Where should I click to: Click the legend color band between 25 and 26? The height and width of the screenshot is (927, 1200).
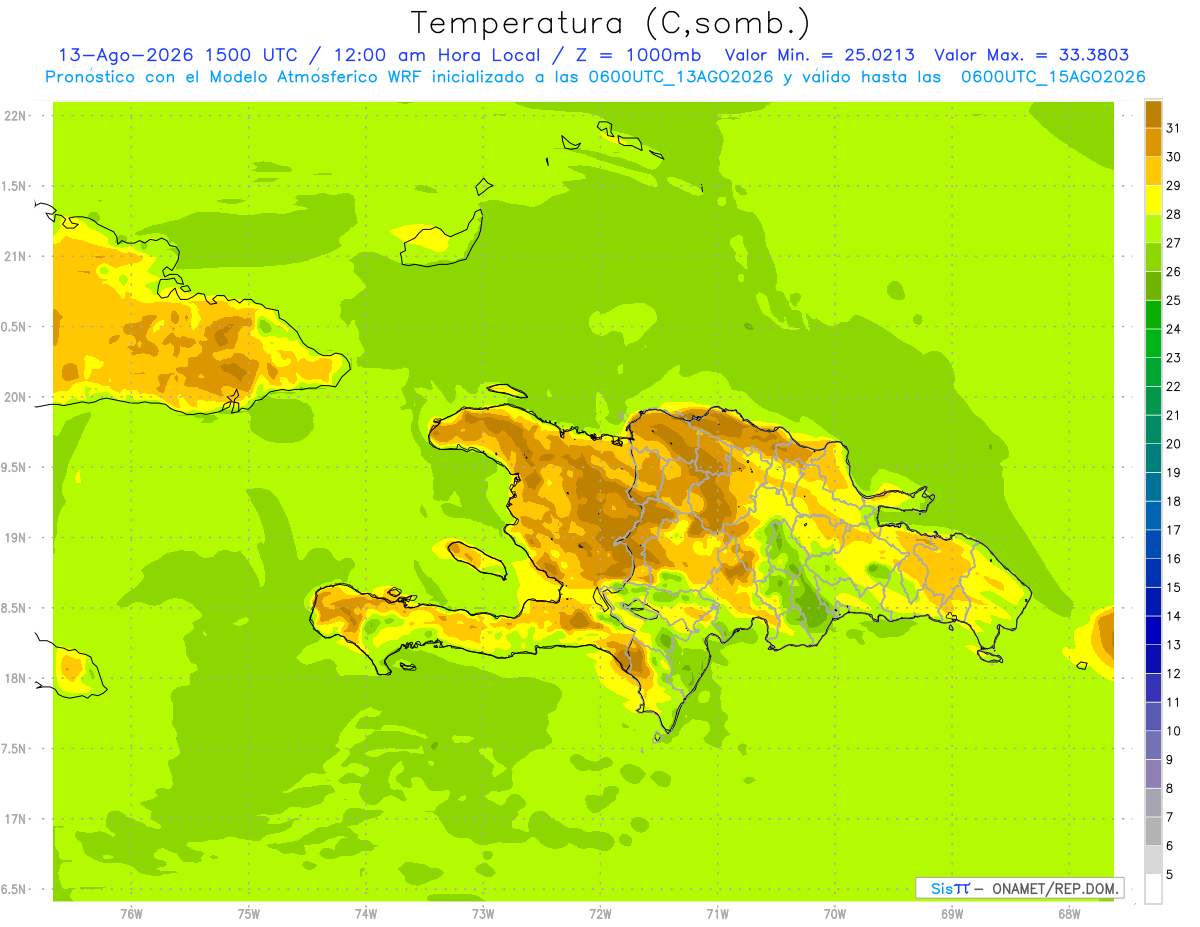pyautogui.click(x=1153, y=286)
